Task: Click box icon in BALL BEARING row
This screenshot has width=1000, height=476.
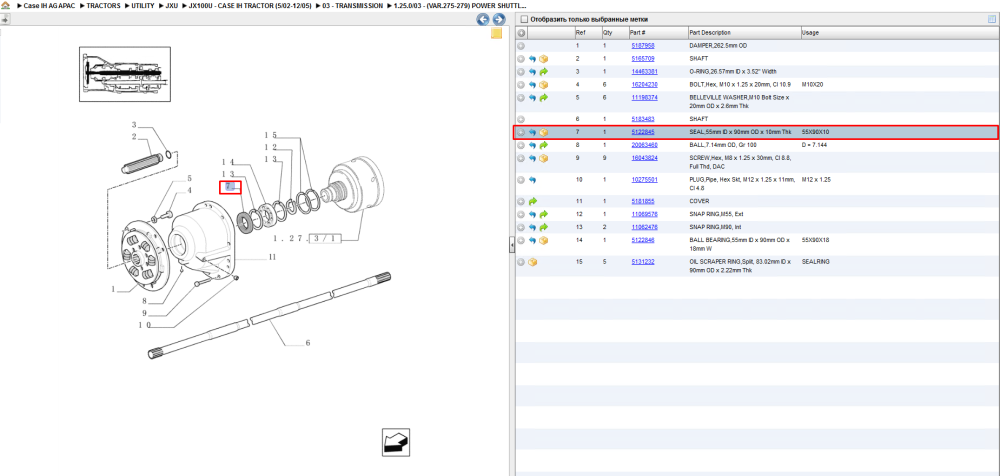Action: coord(543,240)
